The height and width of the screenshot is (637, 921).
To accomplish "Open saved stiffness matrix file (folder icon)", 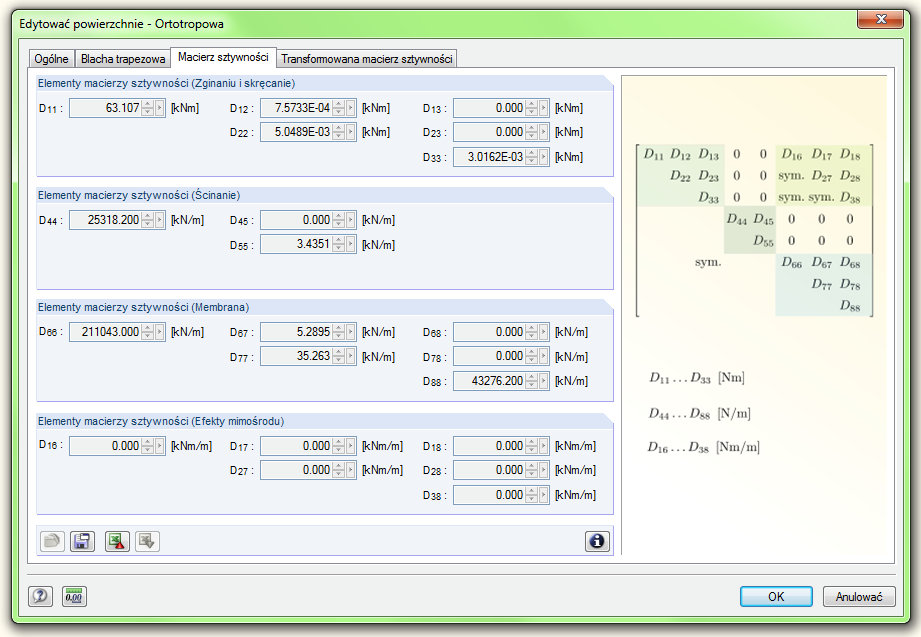I will (x=52, y=541).
